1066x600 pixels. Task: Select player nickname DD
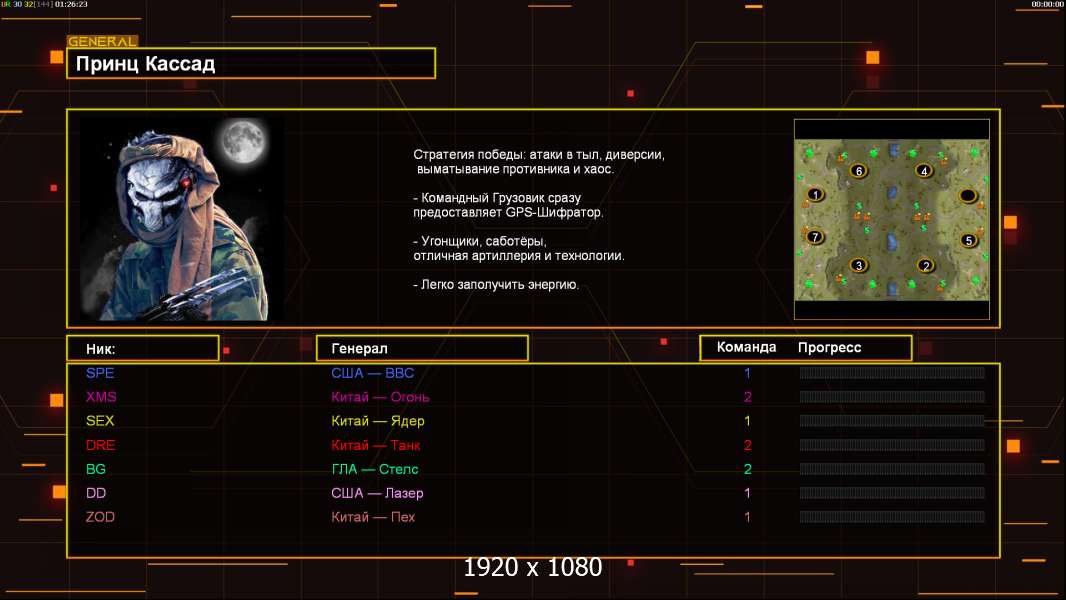96,493
